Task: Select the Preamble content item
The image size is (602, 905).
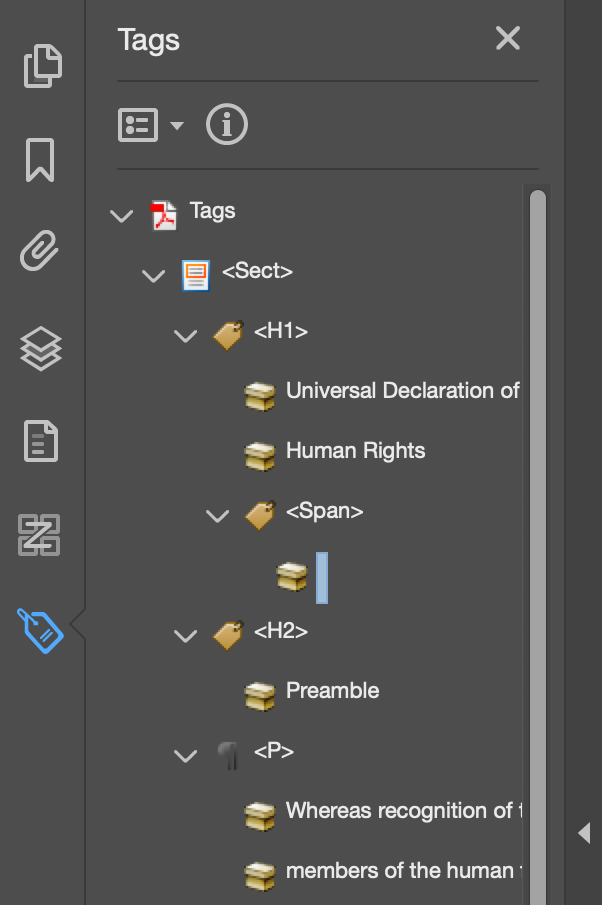Action: point(332,691)
